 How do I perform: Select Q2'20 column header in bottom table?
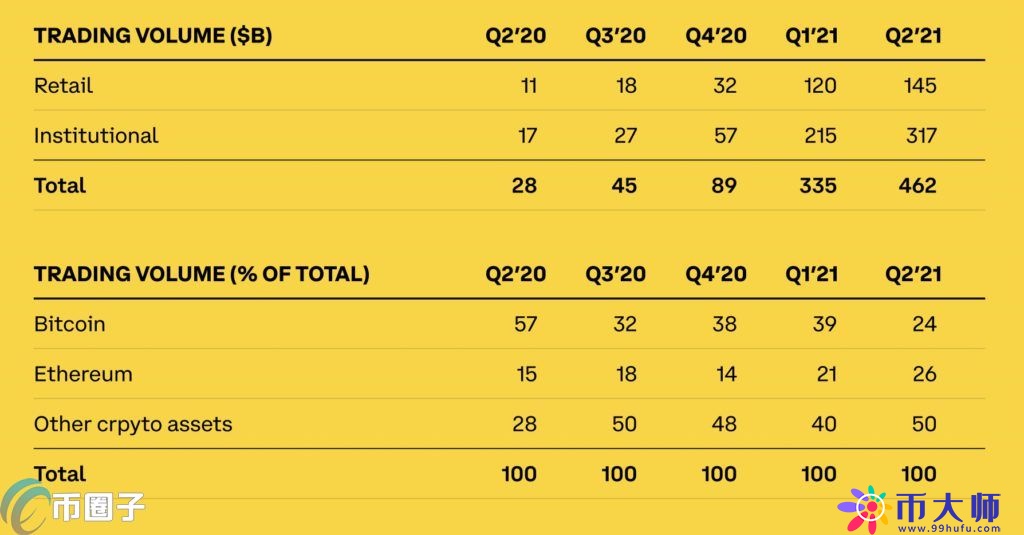click(x=515, y=274)
